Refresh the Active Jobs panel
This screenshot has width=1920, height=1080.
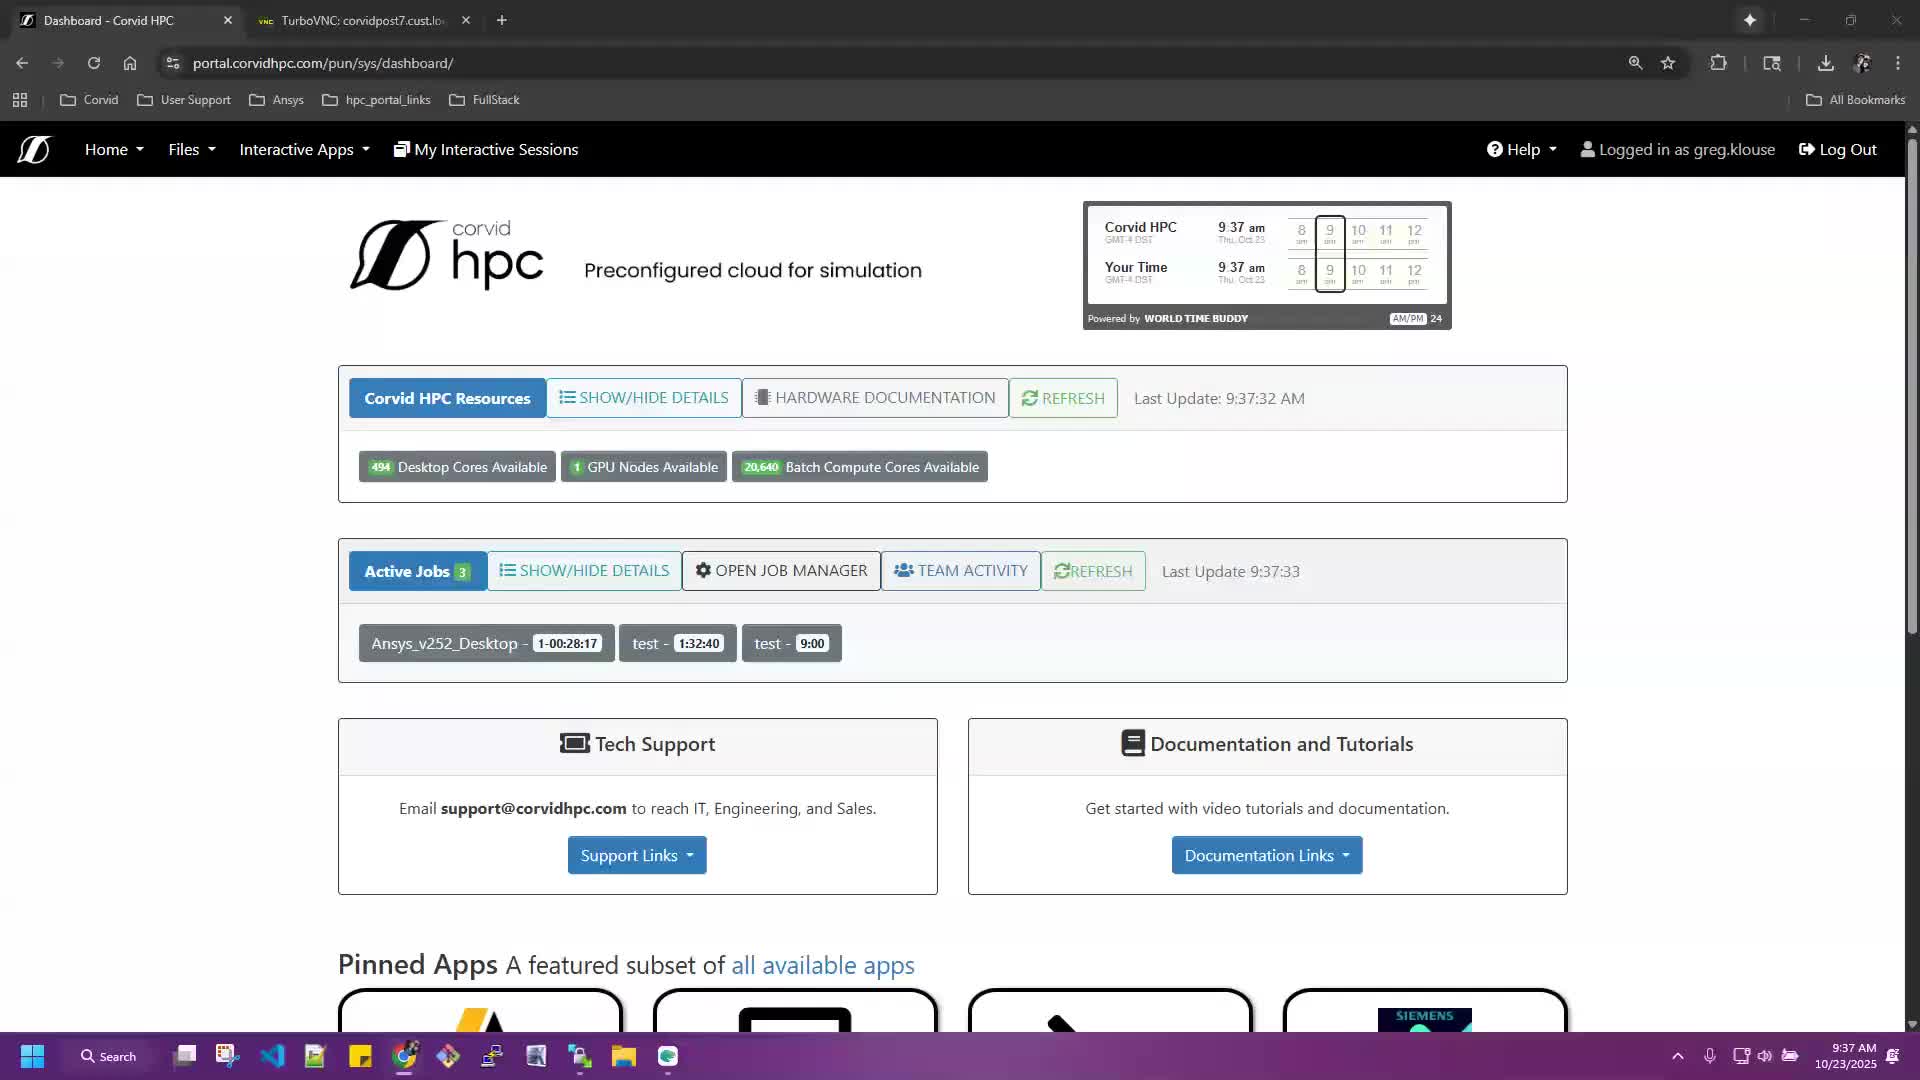(x=1093, y=571)
